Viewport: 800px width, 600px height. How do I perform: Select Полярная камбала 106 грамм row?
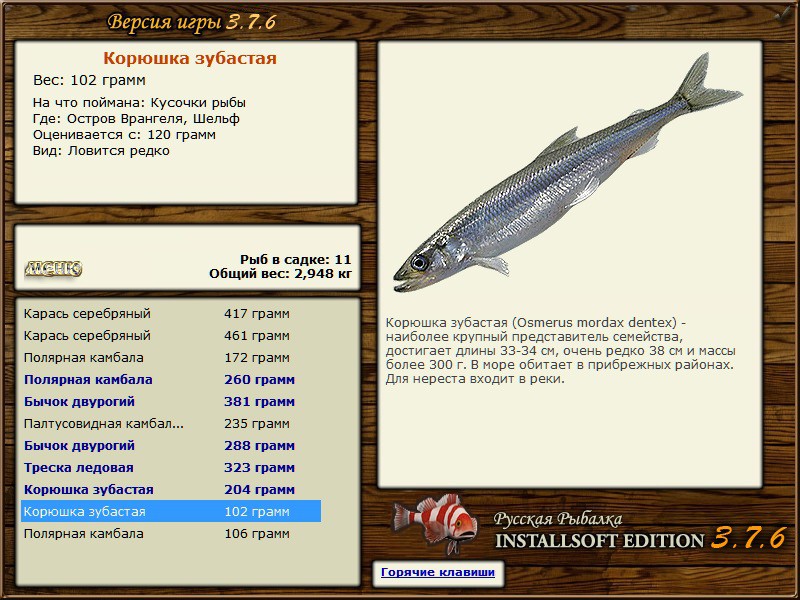coord(171,534)
